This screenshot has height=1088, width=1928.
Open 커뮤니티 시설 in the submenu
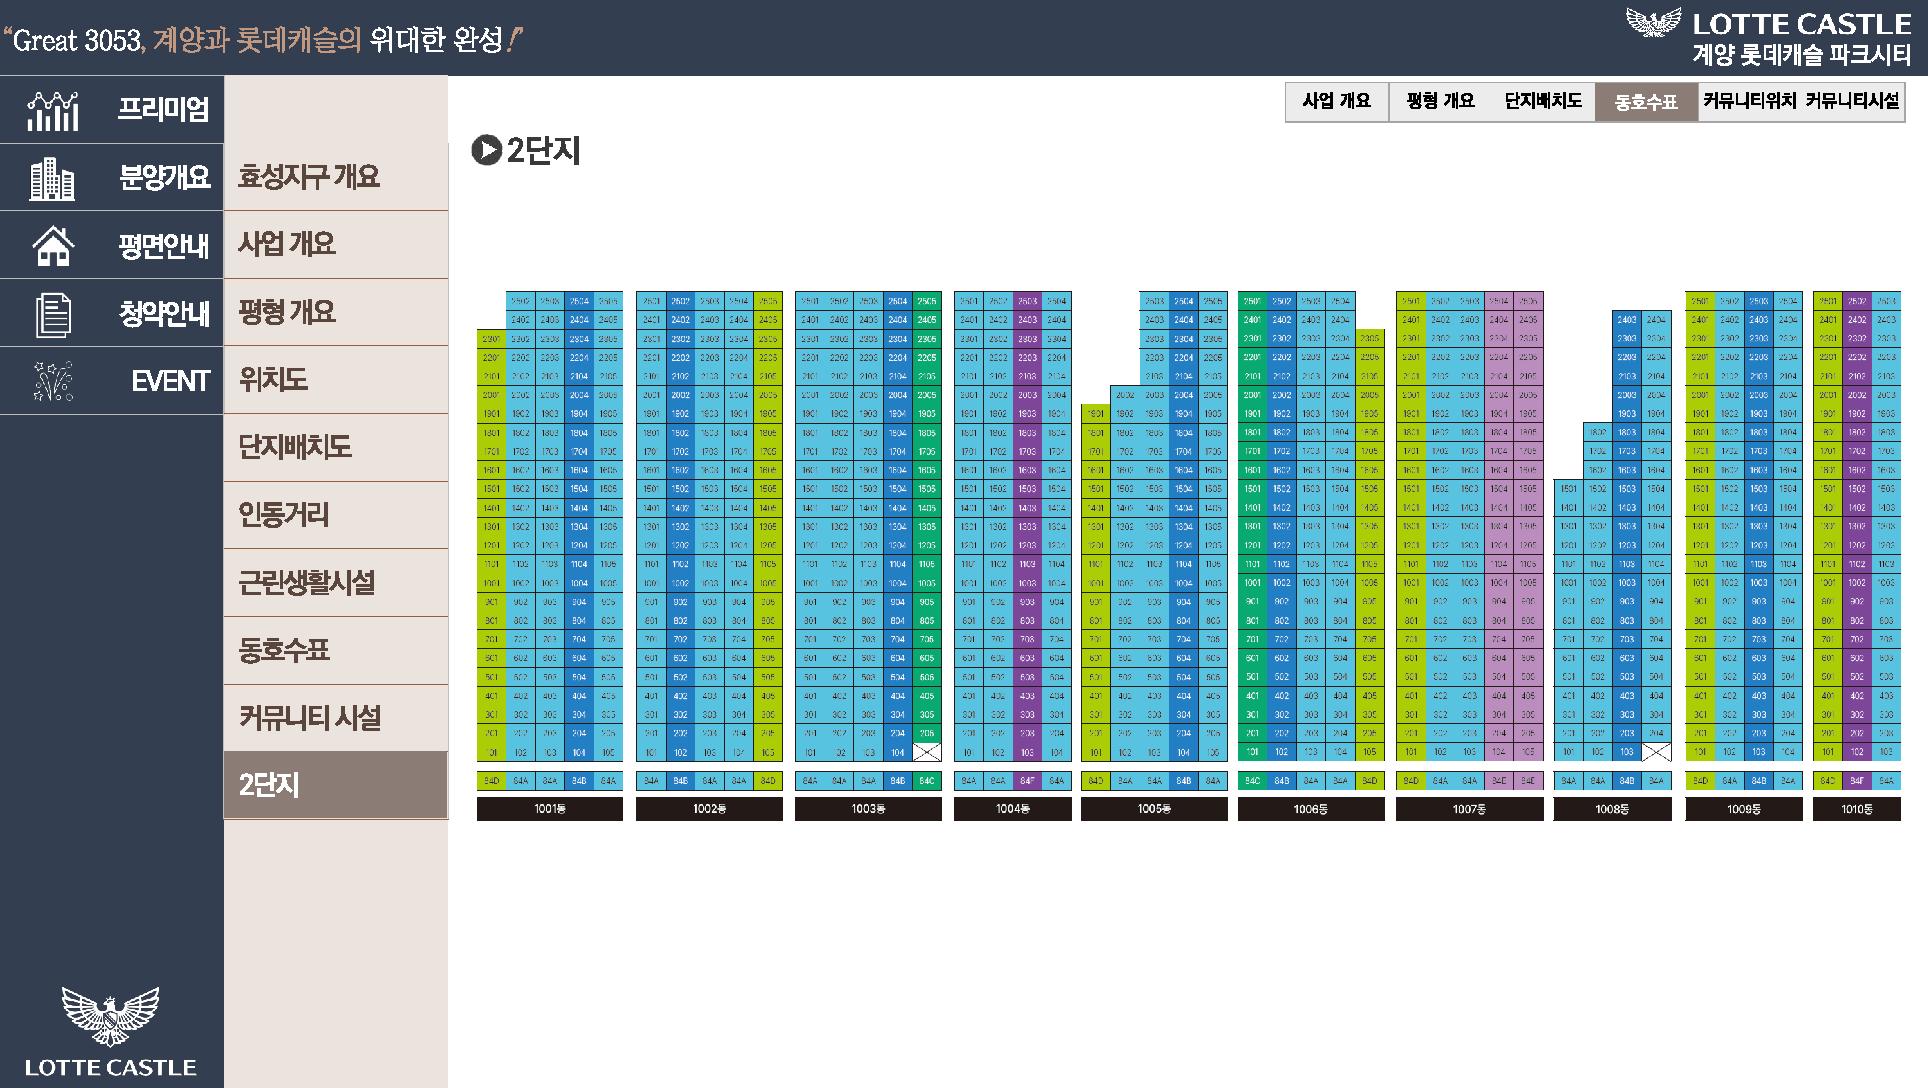[310, 717]
